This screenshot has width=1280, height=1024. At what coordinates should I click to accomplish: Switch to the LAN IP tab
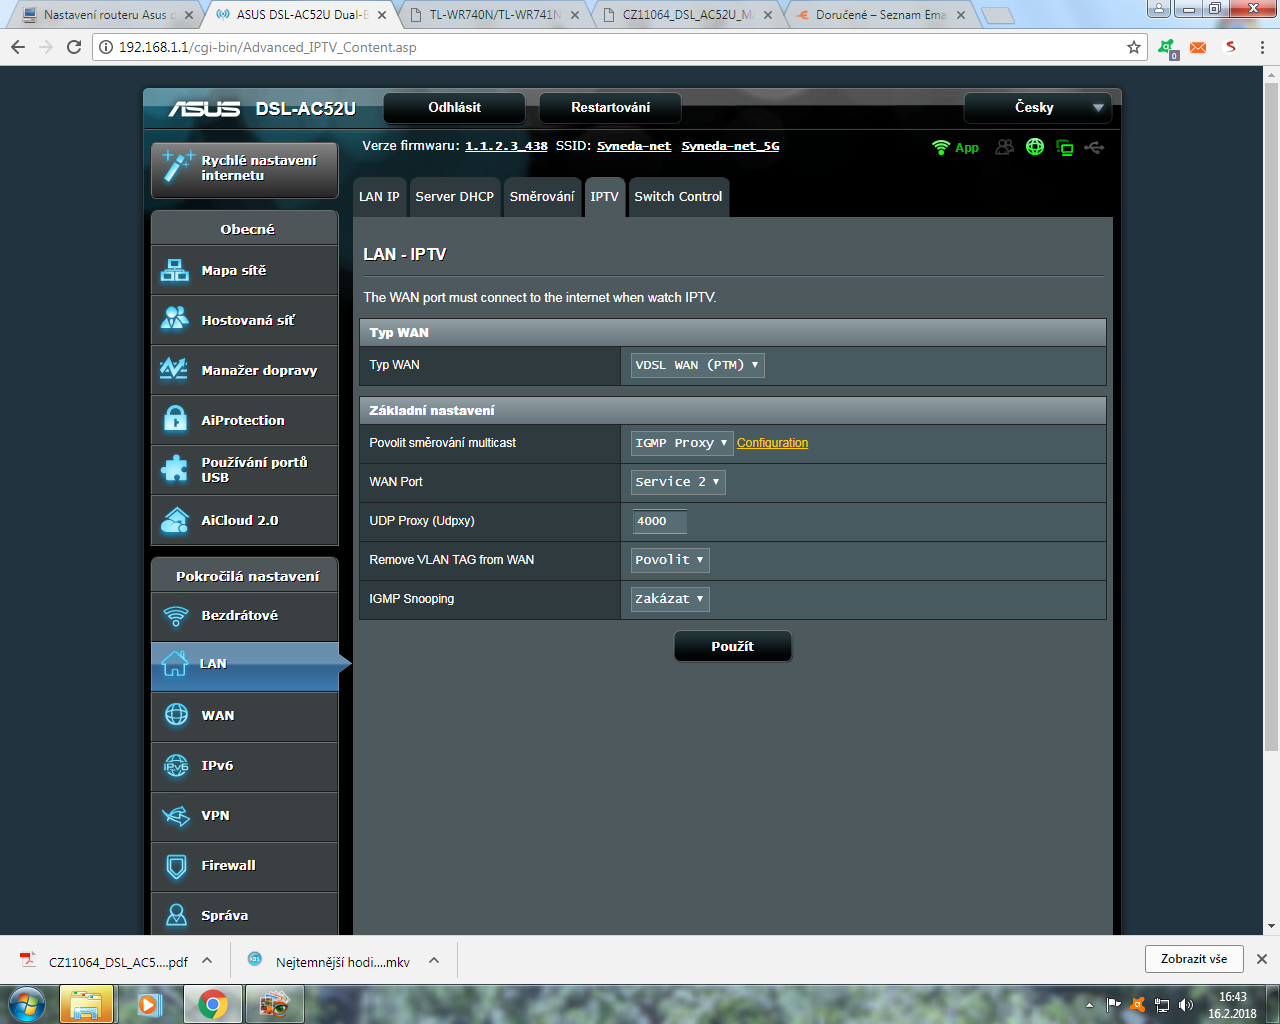[379, 197]
